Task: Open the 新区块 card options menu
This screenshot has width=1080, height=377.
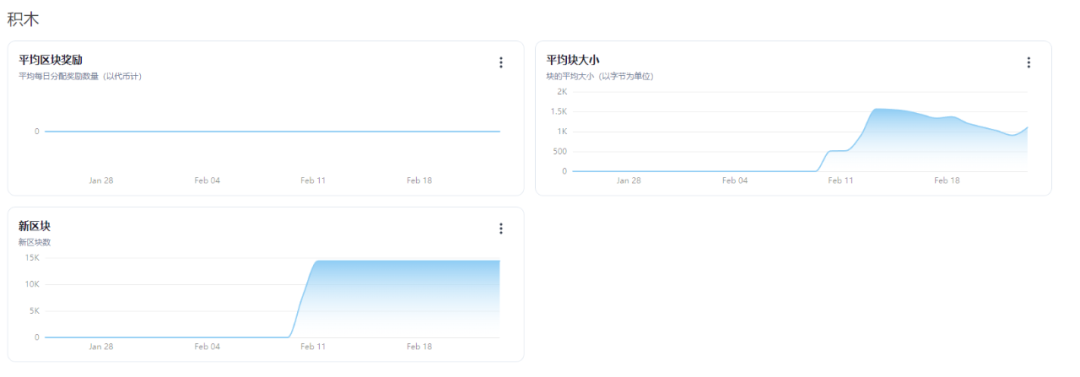Action: (501, 229)
